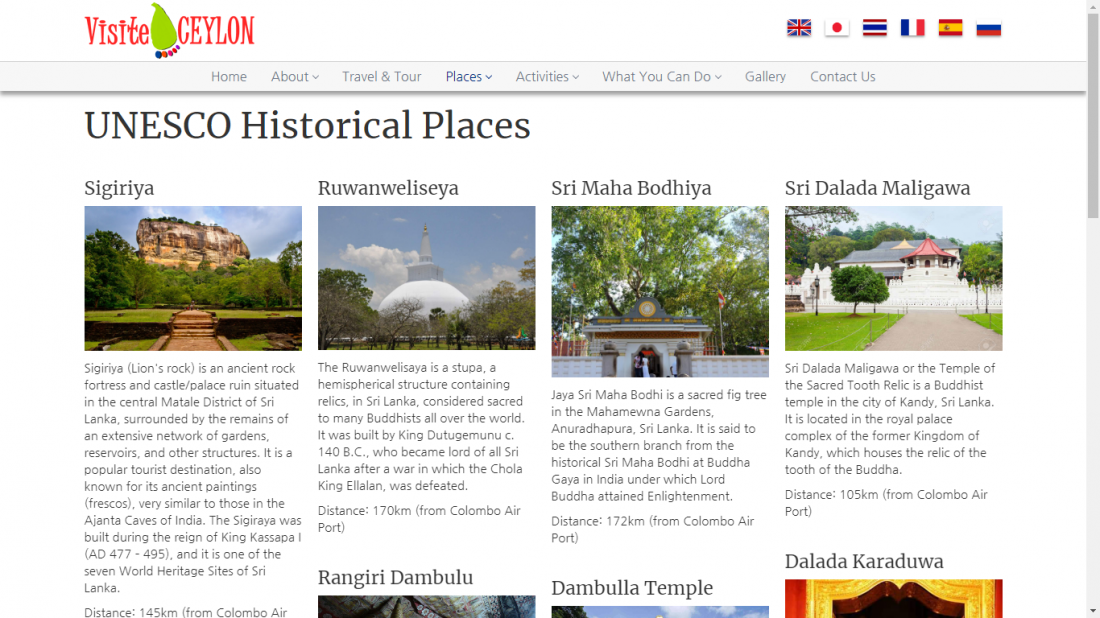Click the page's vertical scrollbar thumb

coord(1093,116)
